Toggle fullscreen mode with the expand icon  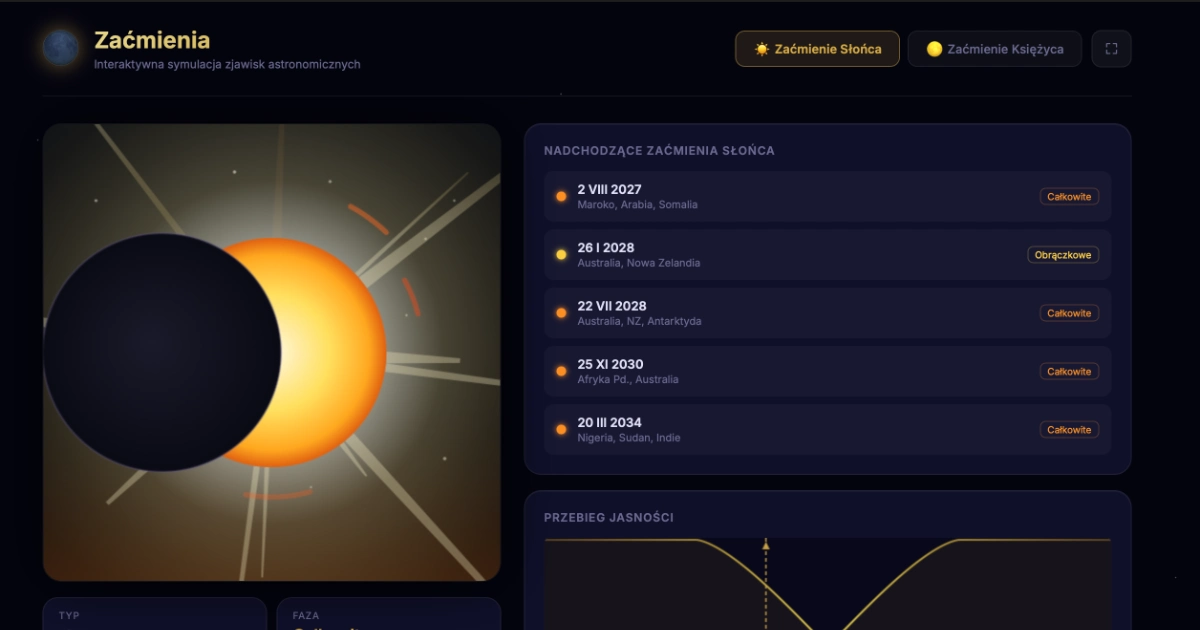[1111, 49]
